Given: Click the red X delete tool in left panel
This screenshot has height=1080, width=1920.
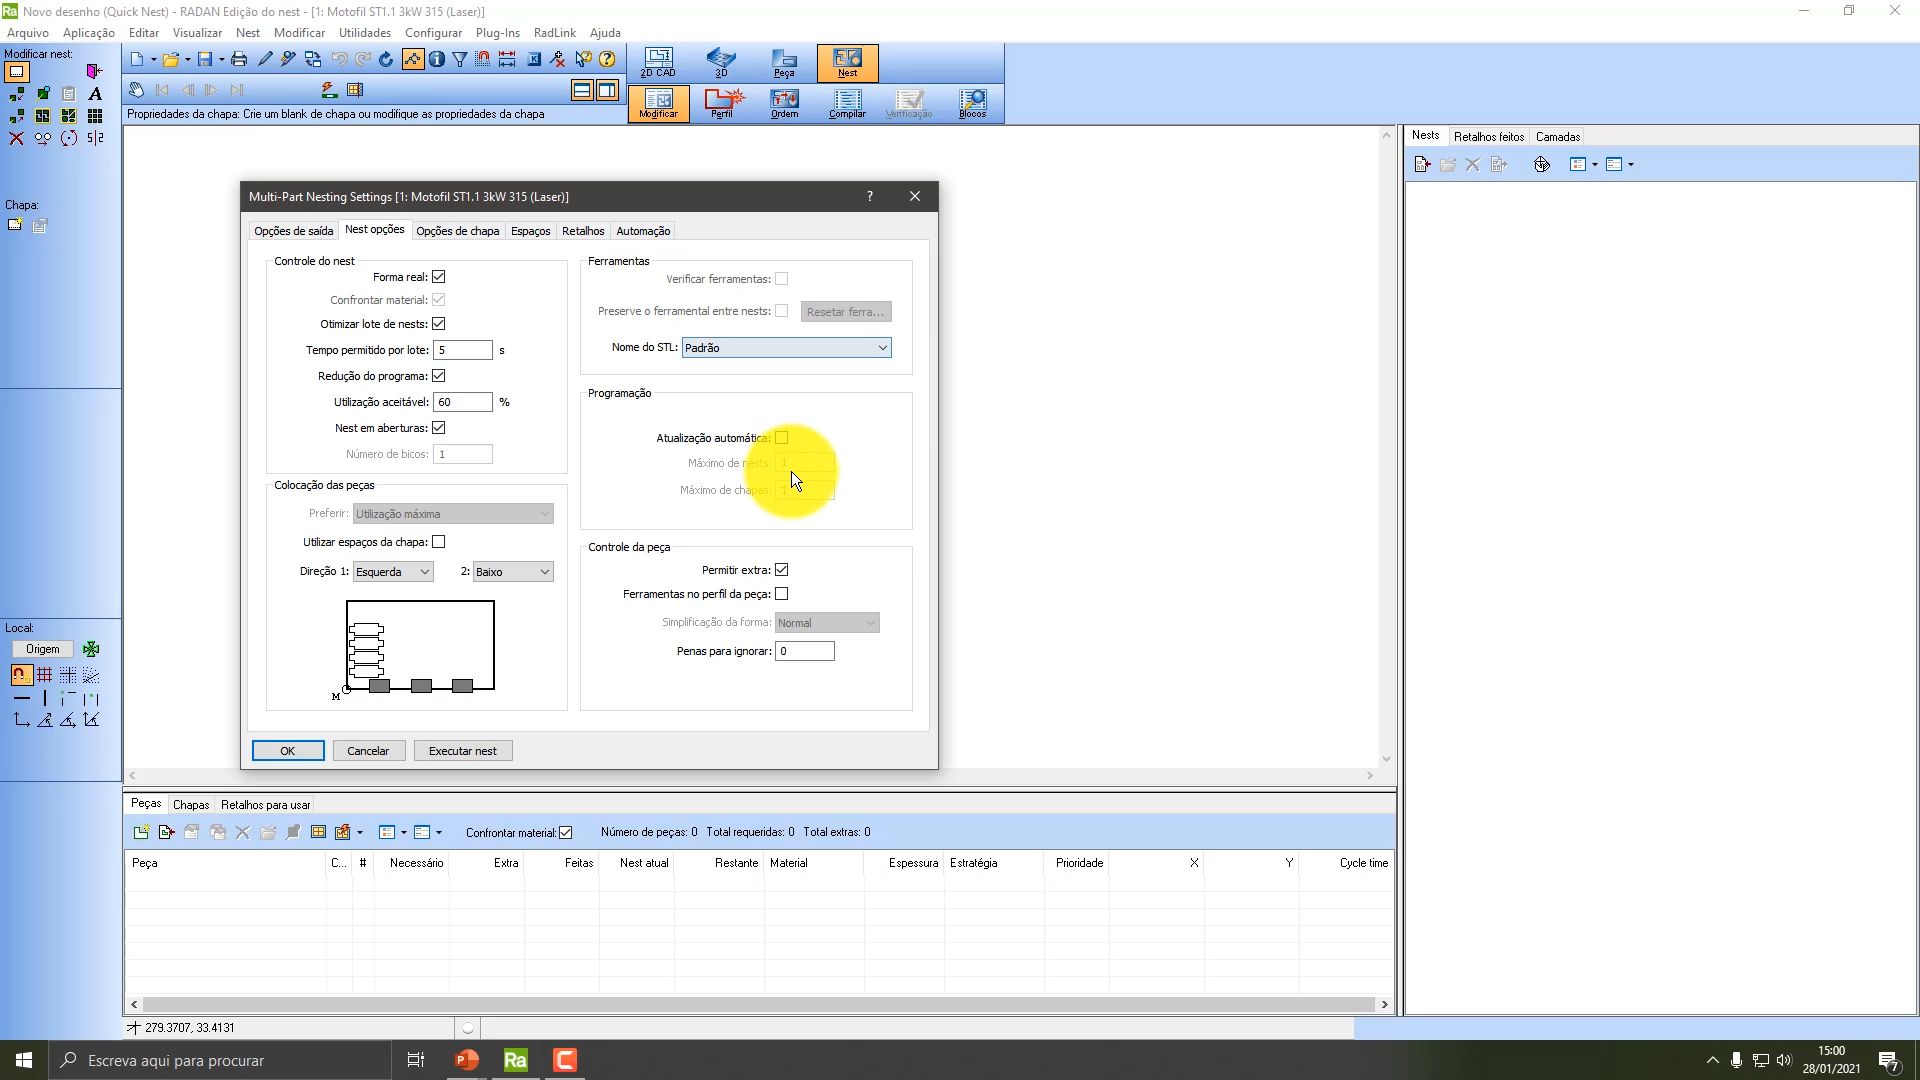Looking at the screenshot, I should pyautogui.click(x=16, y=138).
